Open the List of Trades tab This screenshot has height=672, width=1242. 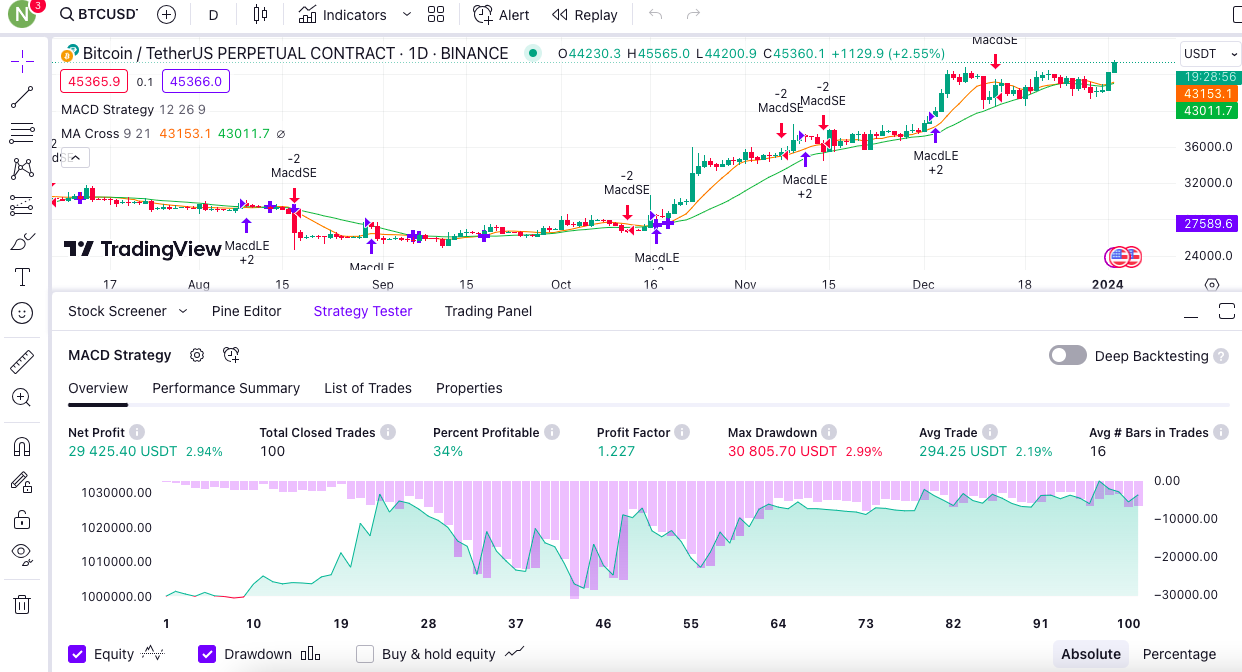[368, 388]
